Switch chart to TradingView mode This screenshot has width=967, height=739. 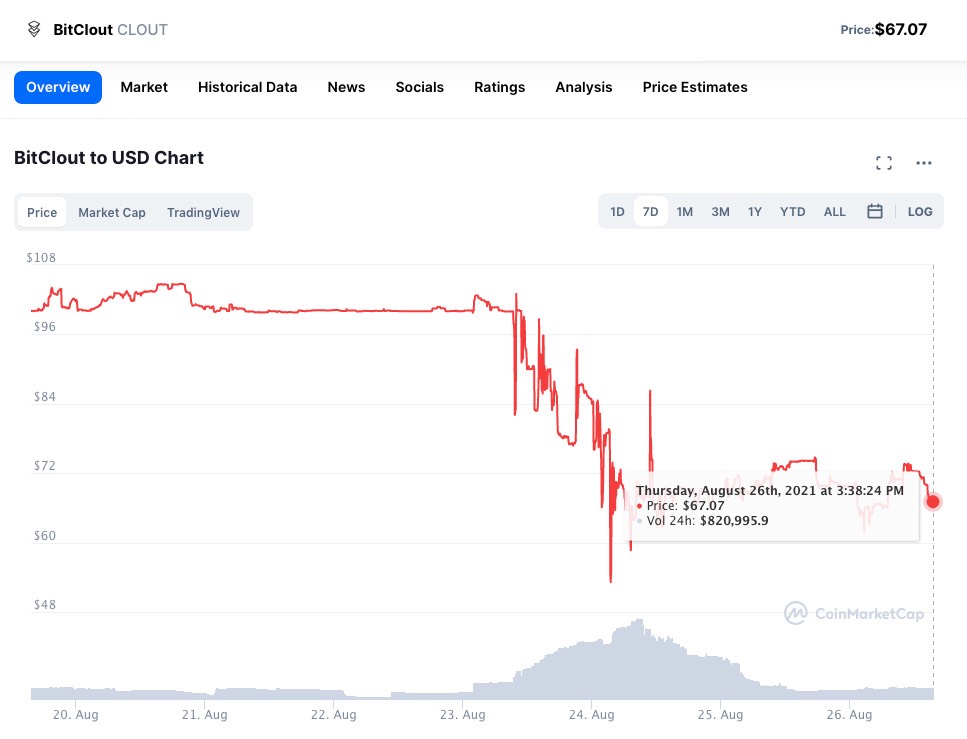[x=203, y=212]
